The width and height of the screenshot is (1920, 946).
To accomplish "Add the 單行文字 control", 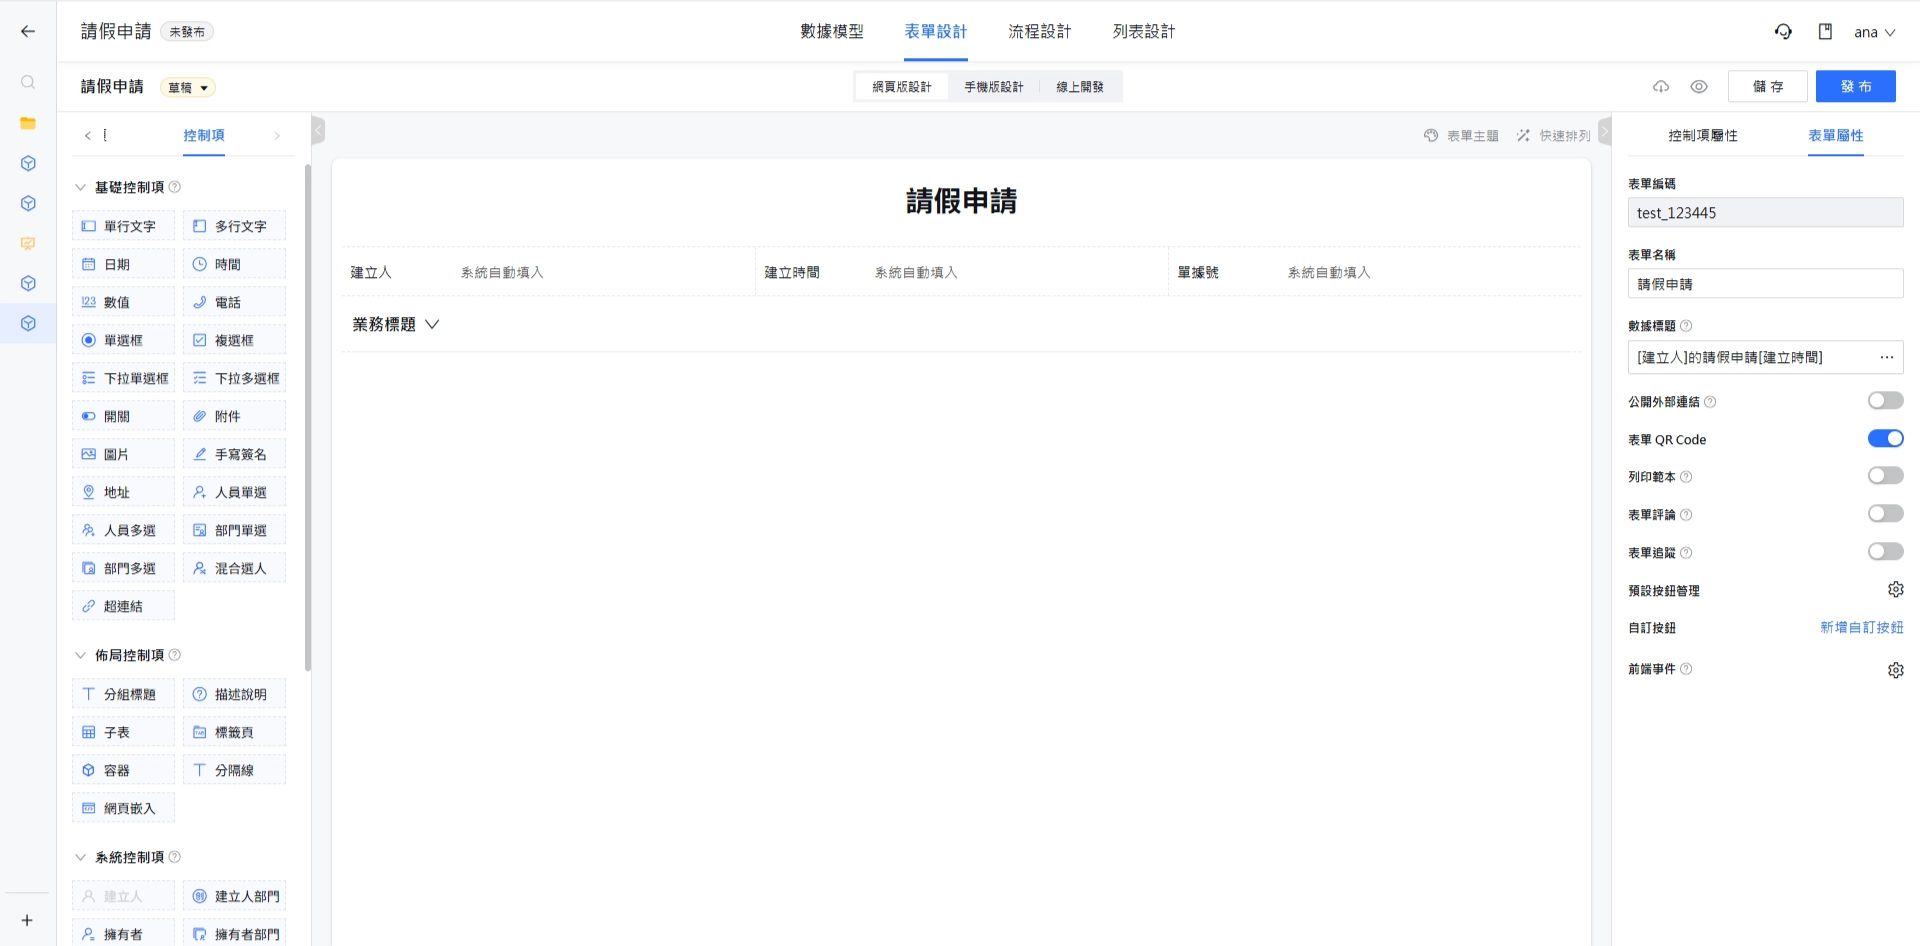I will [123, 226].
